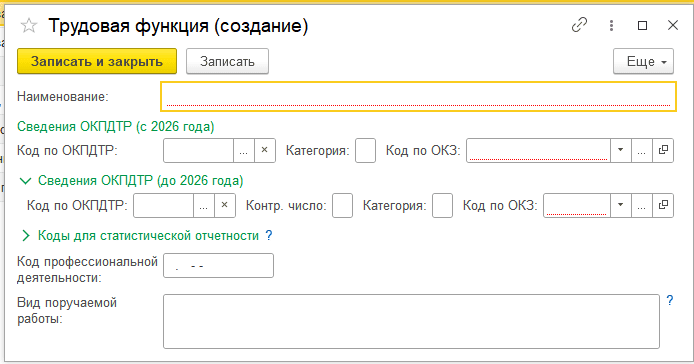
Task: Open ОКЗ item form (с 2026 года)
Action: click(x=663, y=151)
